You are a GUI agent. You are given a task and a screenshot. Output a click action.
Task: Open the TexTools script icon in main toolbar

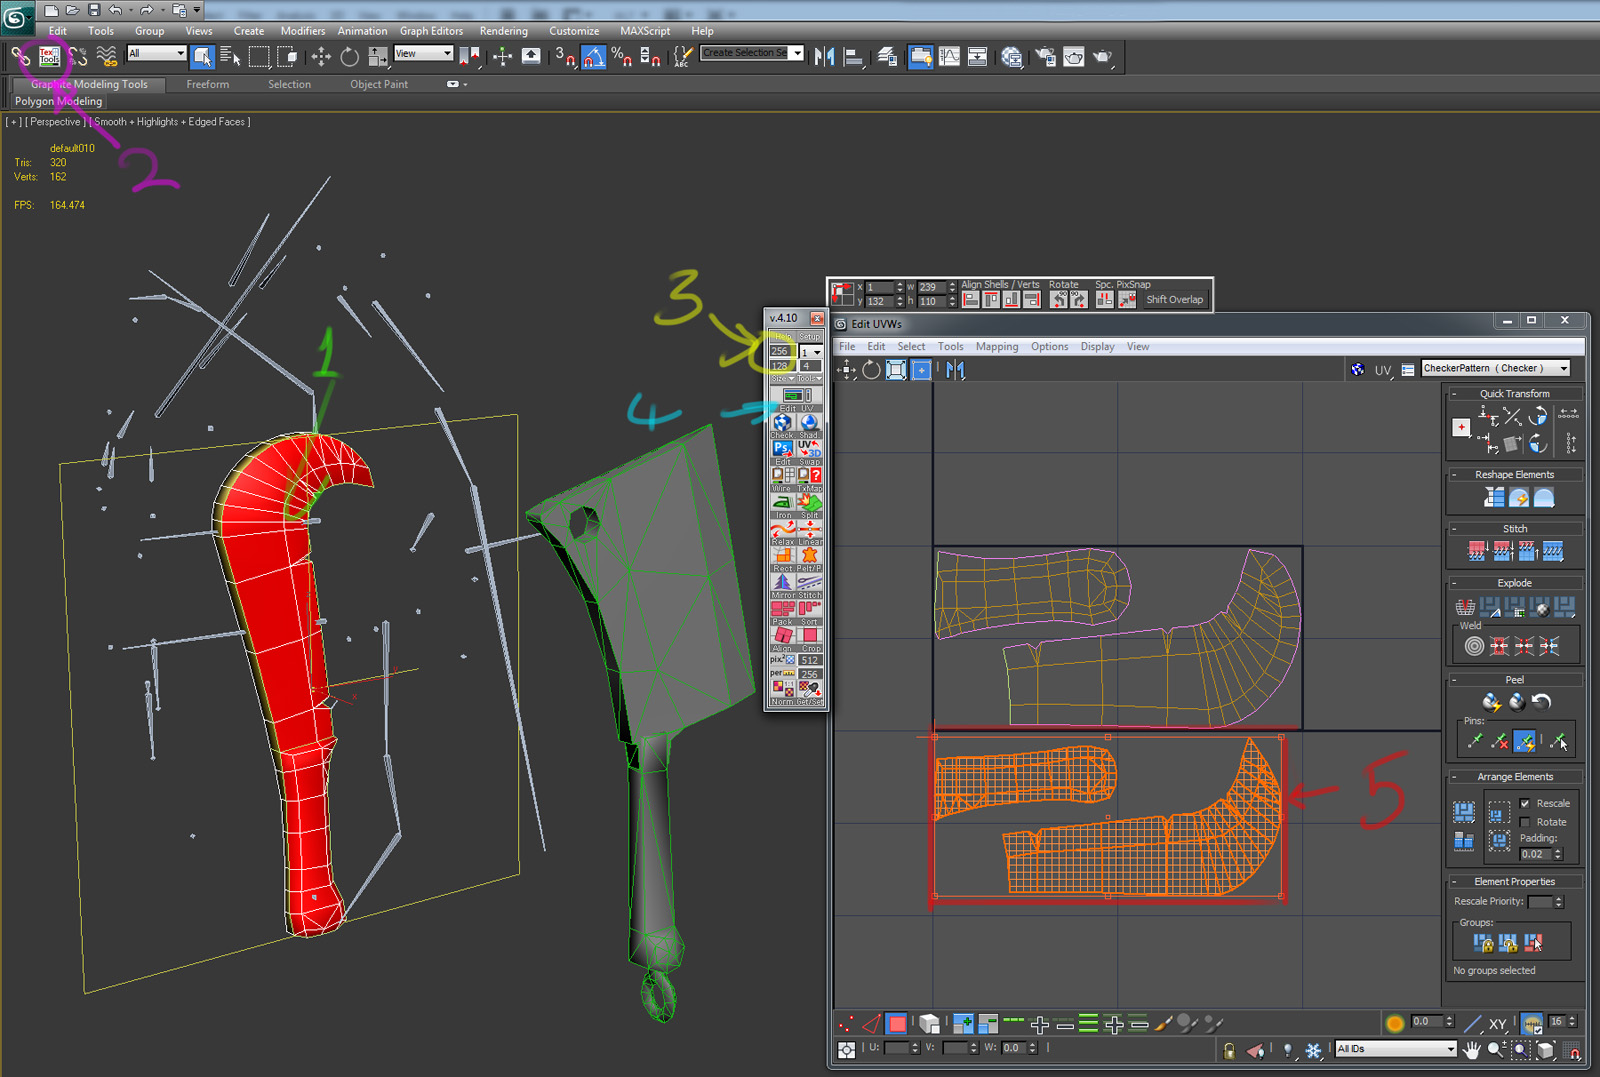pos(48,57)
